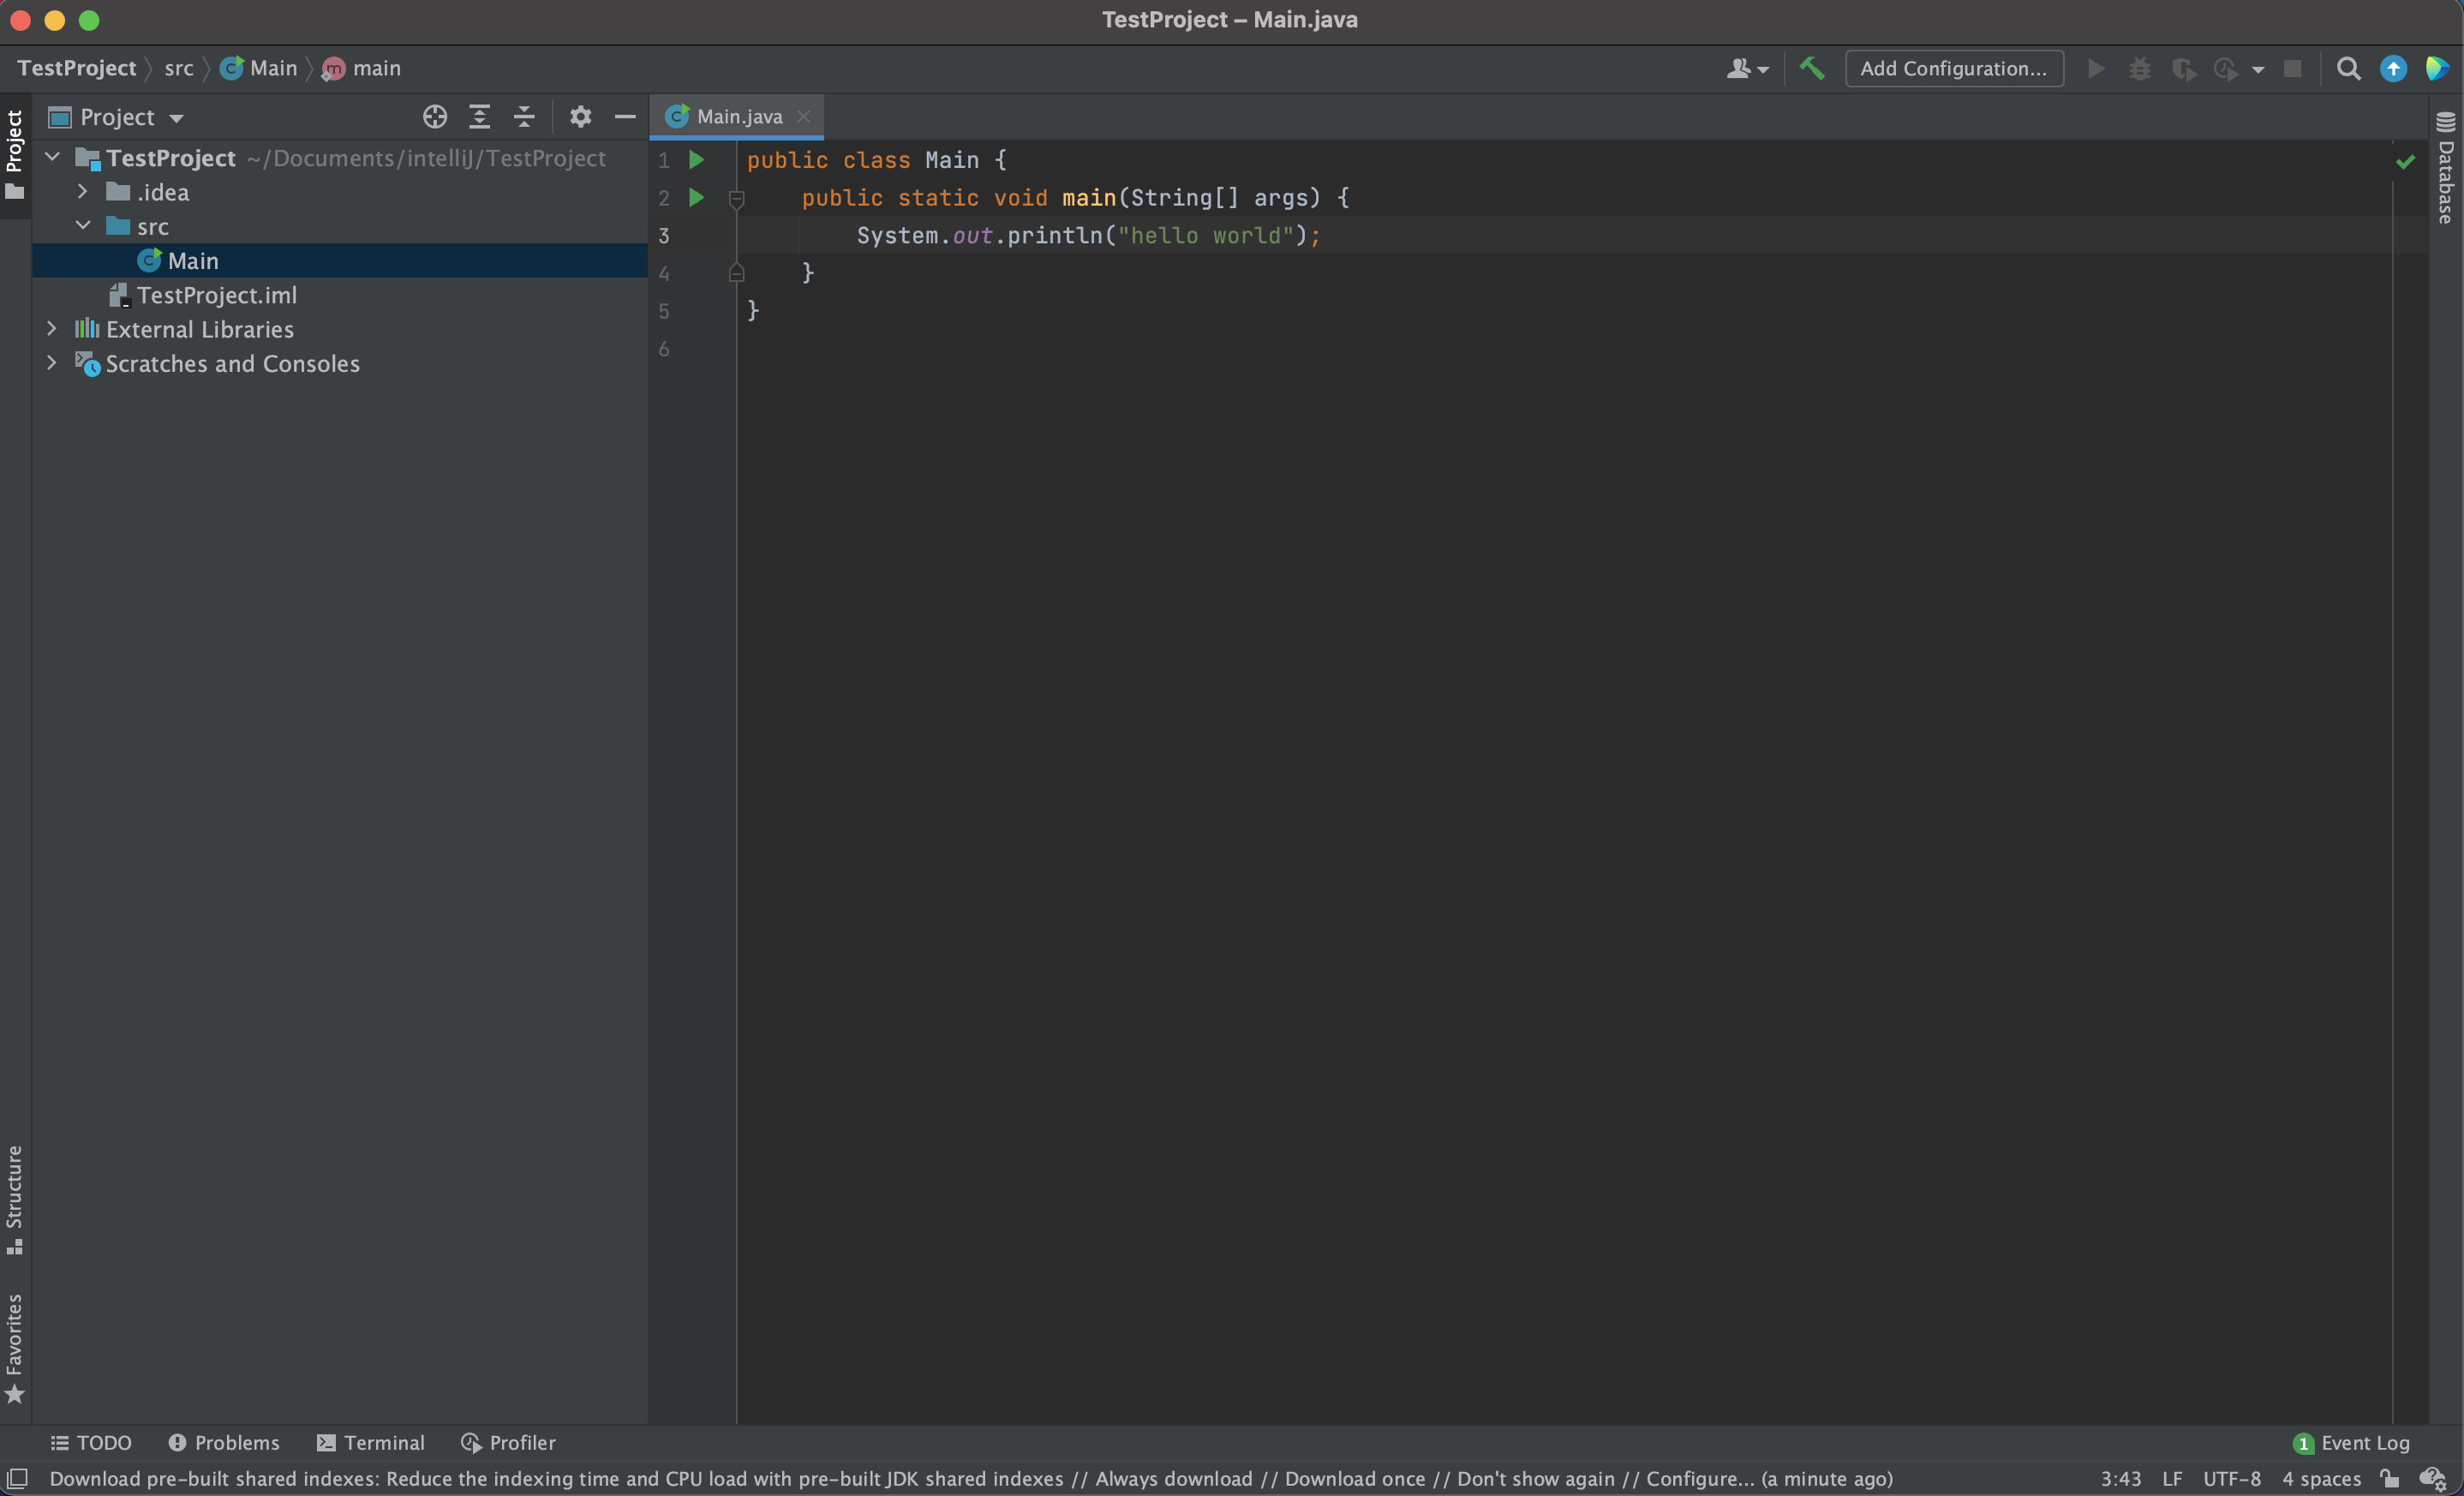This screenshot has height=1496, width=2464.
Task: Open the Problems tool window
Action: 224,1442
